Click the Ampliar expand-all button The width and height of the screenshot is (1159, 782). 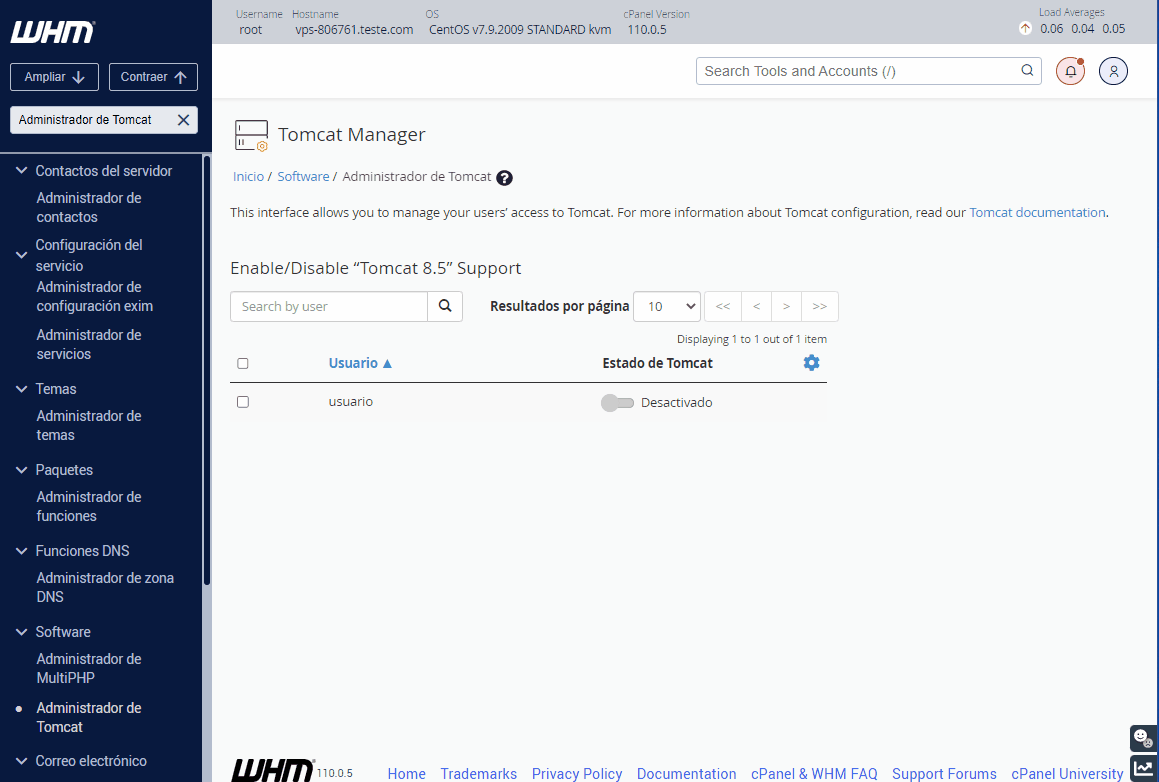(54, 77)
